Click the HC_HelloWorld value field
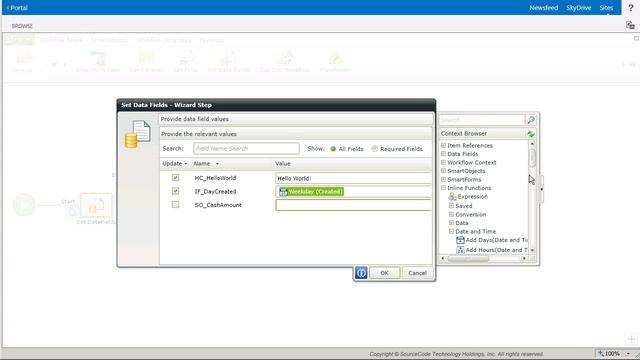This screenshot has height=360, width=640. tap(353, 178)
